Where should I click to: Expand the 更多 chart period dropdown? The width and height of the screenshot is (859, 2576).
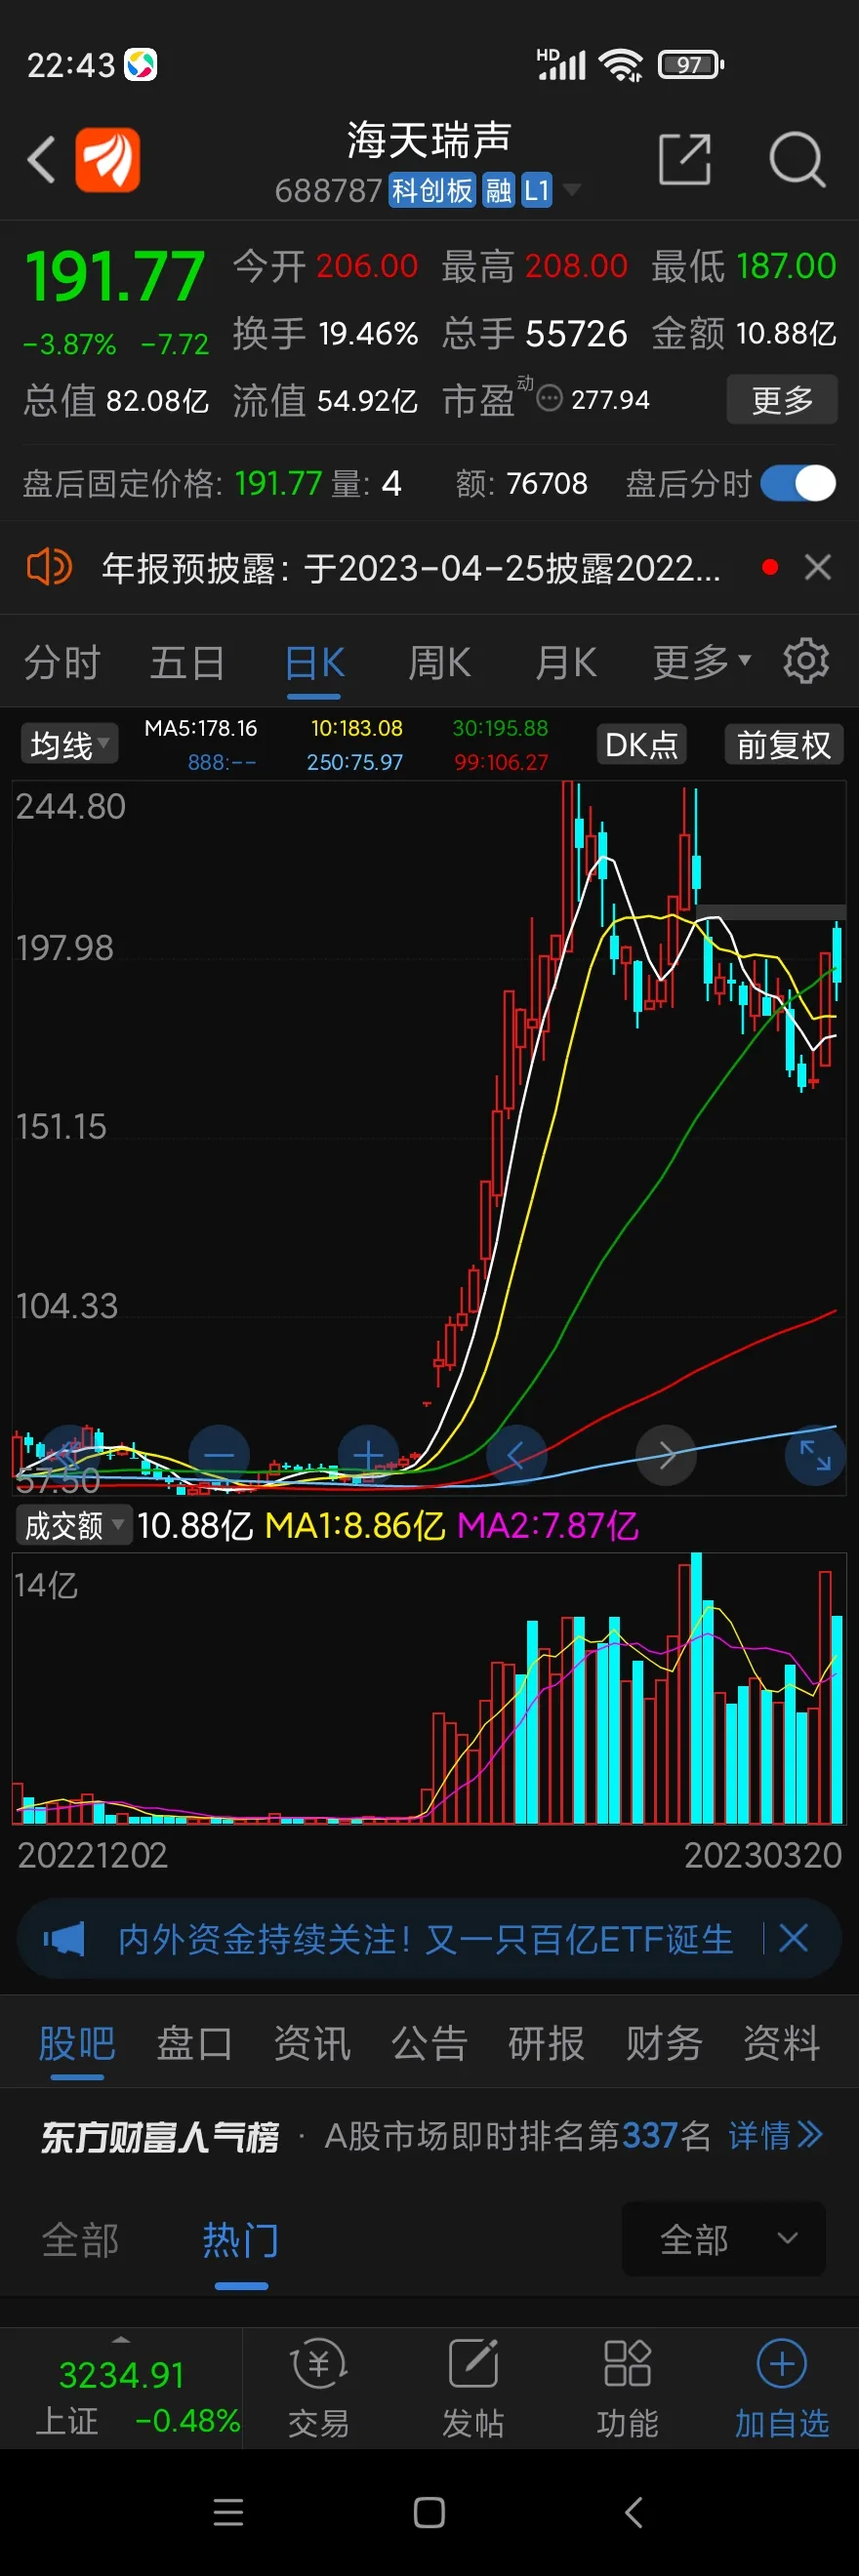click(701, 662)
